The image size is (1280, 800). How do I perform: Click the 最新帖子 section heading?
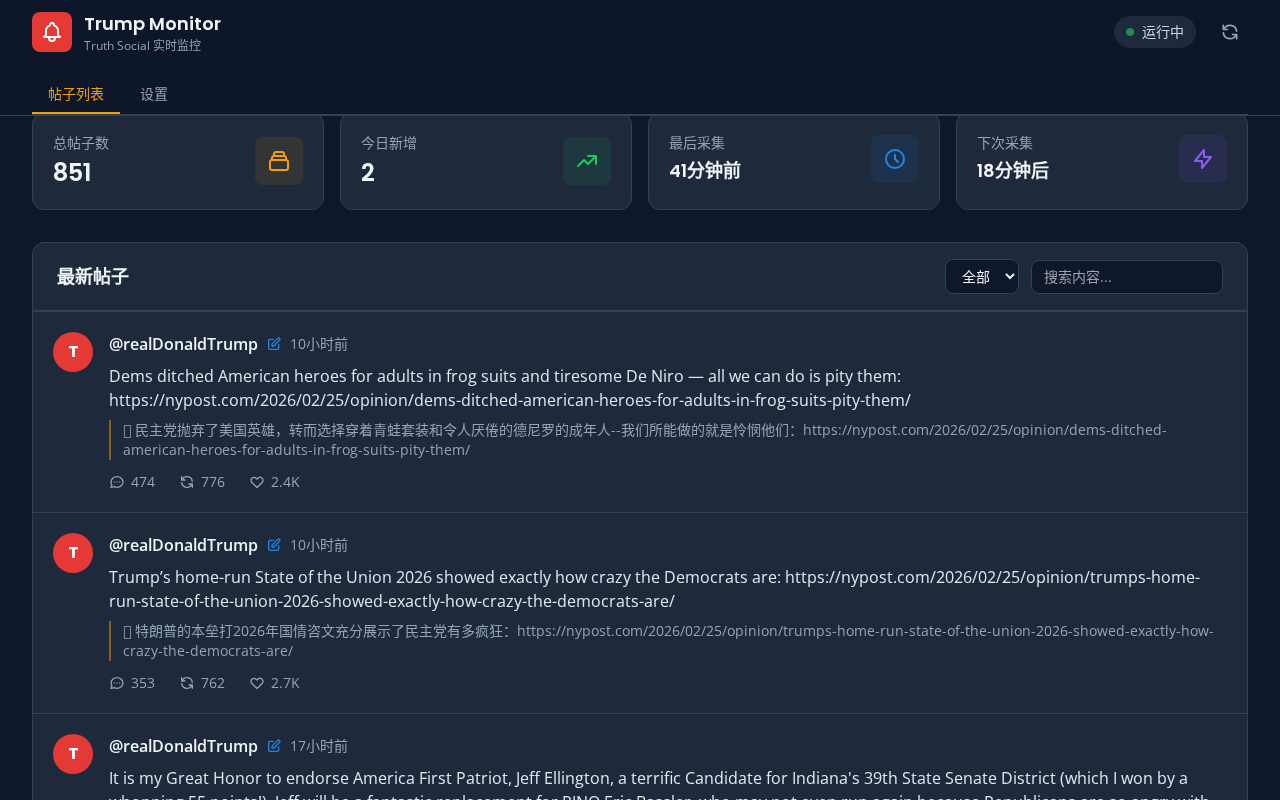tap(93, 277)
